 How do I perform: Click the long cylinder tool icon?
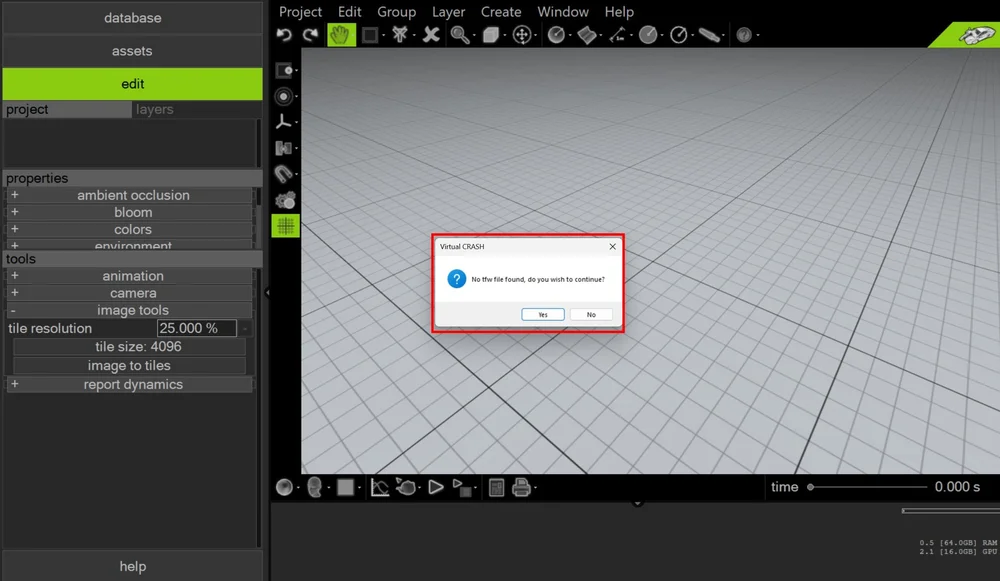coord(709,34)
